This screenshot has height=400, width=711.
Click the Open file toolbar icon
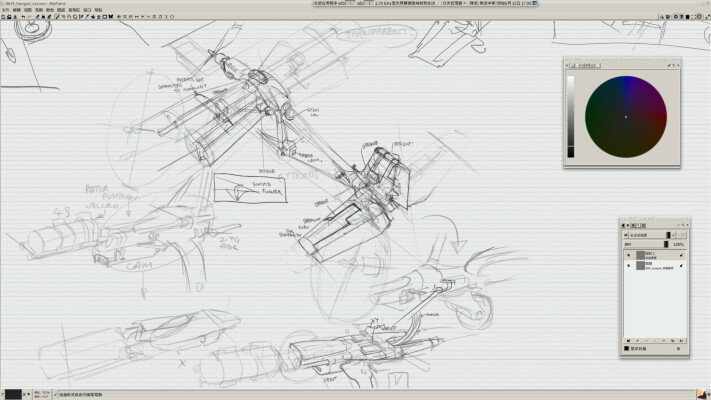9,17
